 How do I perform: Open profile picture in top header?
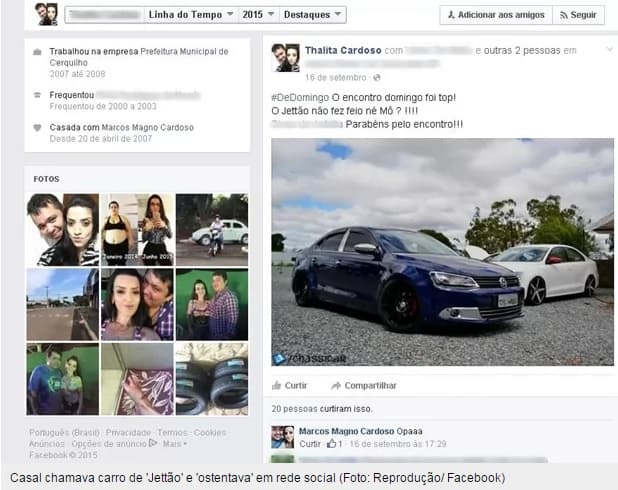47,14
